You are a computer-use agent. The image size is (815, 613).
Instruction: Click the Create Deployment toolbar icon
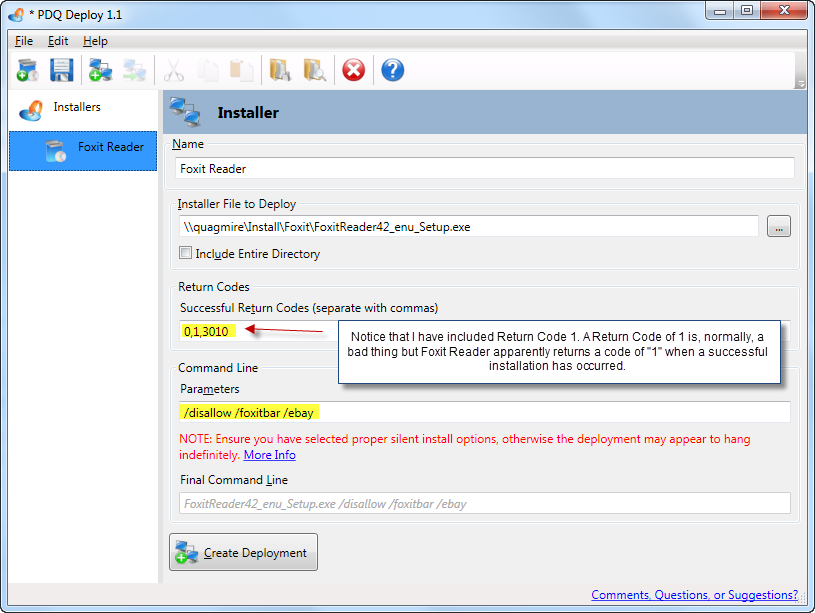pyautogui.click(x=100, y=70)
